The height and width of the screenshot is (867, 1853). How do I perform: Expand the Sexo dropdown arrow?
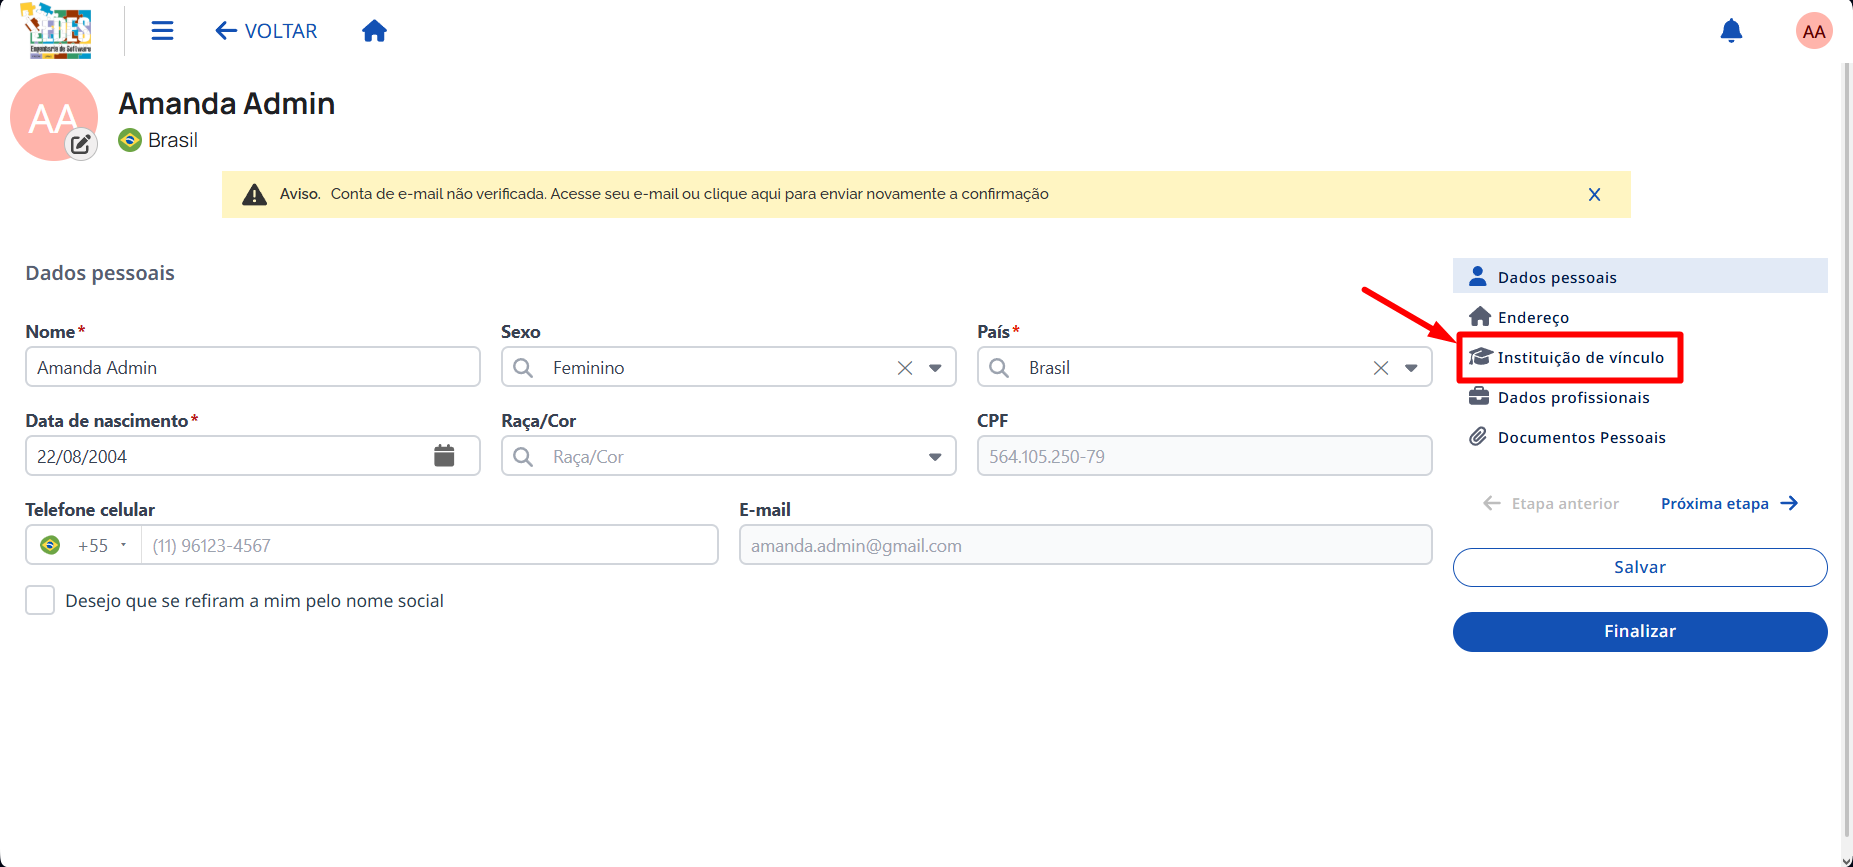935,368
